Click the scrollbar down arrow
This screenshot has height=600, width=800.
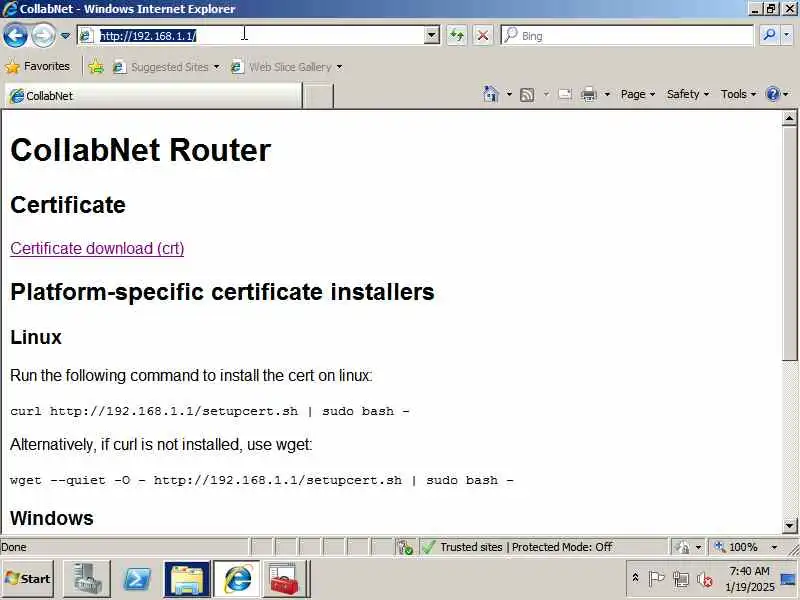coord(789,524)
